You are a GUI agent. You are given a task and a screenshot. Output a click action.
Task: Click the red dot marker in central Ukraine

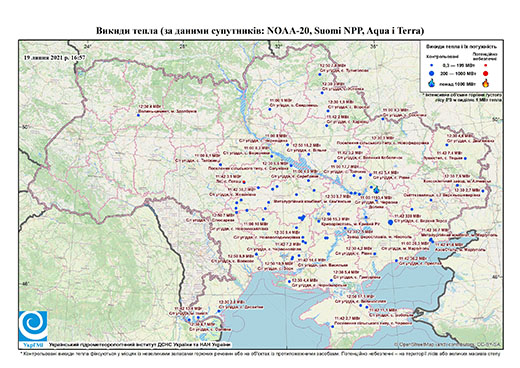244,182
